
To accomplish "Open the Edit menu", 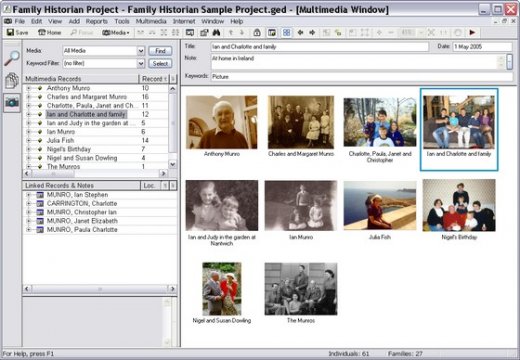I will tap(36, 21).
